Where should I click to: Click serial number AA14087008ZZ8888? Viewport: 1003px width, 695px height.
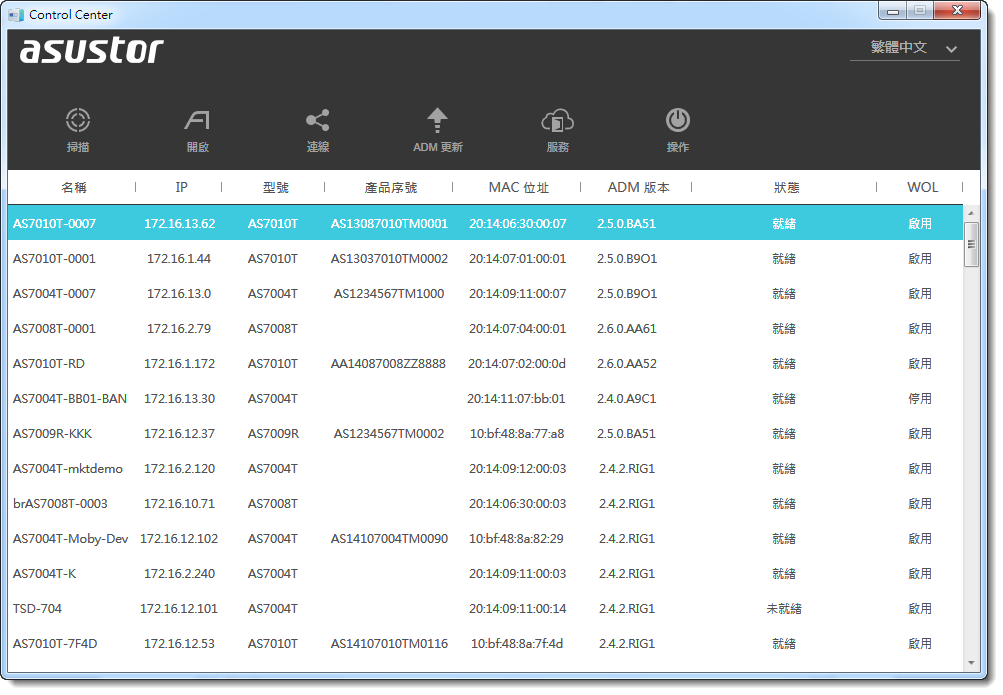(388, 363)
